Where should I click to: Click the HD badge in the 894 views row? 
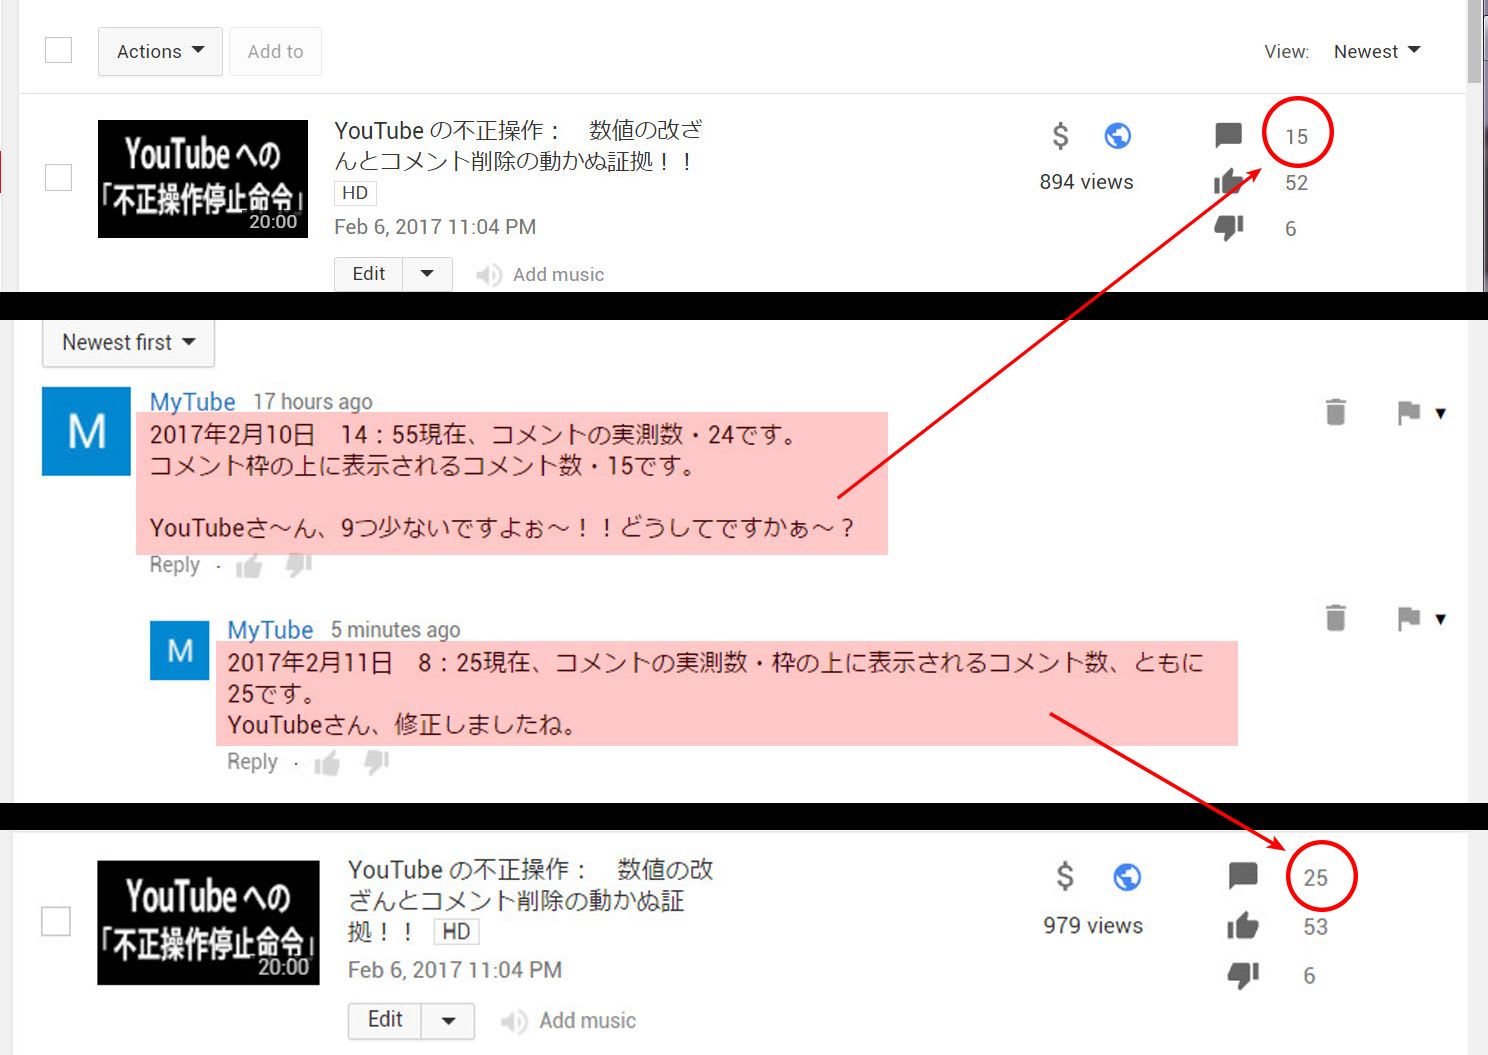coord(355,193)
